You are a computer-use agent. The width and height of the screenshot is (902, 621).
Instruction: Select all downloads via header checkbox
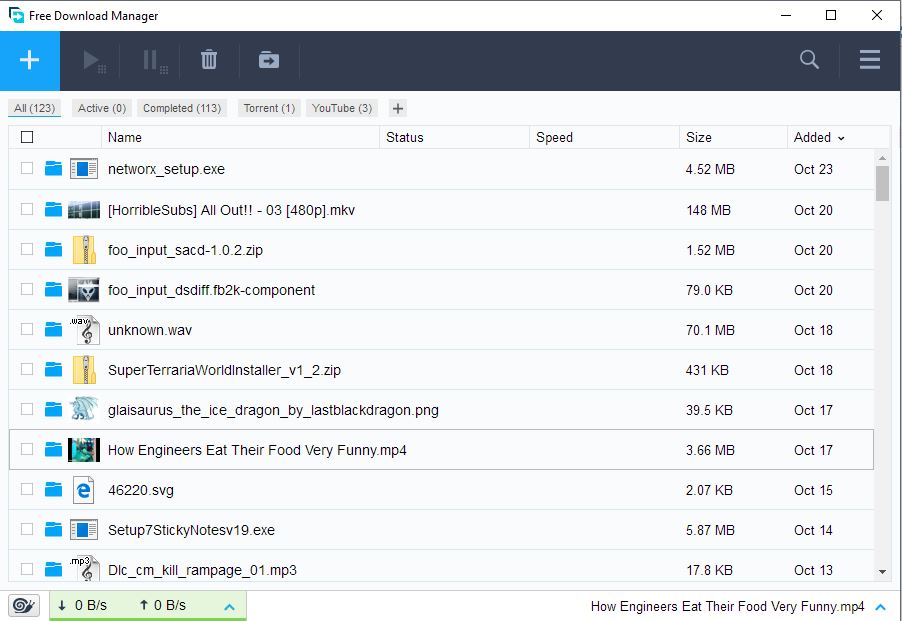(26, 136)
